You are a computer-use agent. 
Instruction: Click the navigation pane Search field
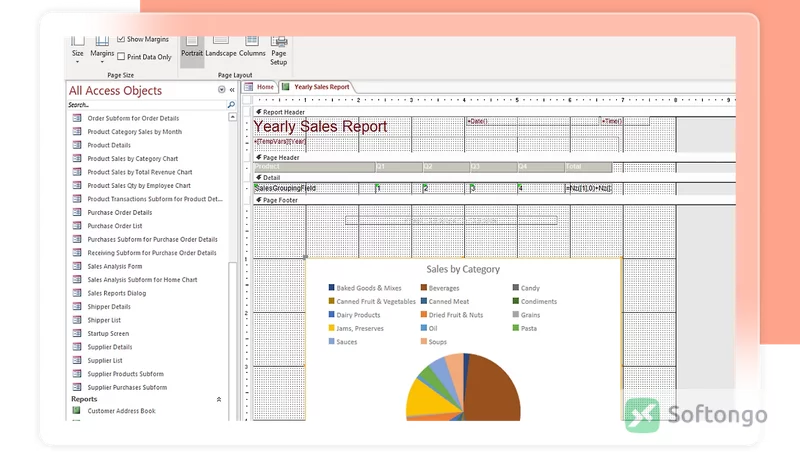[147, 105]
